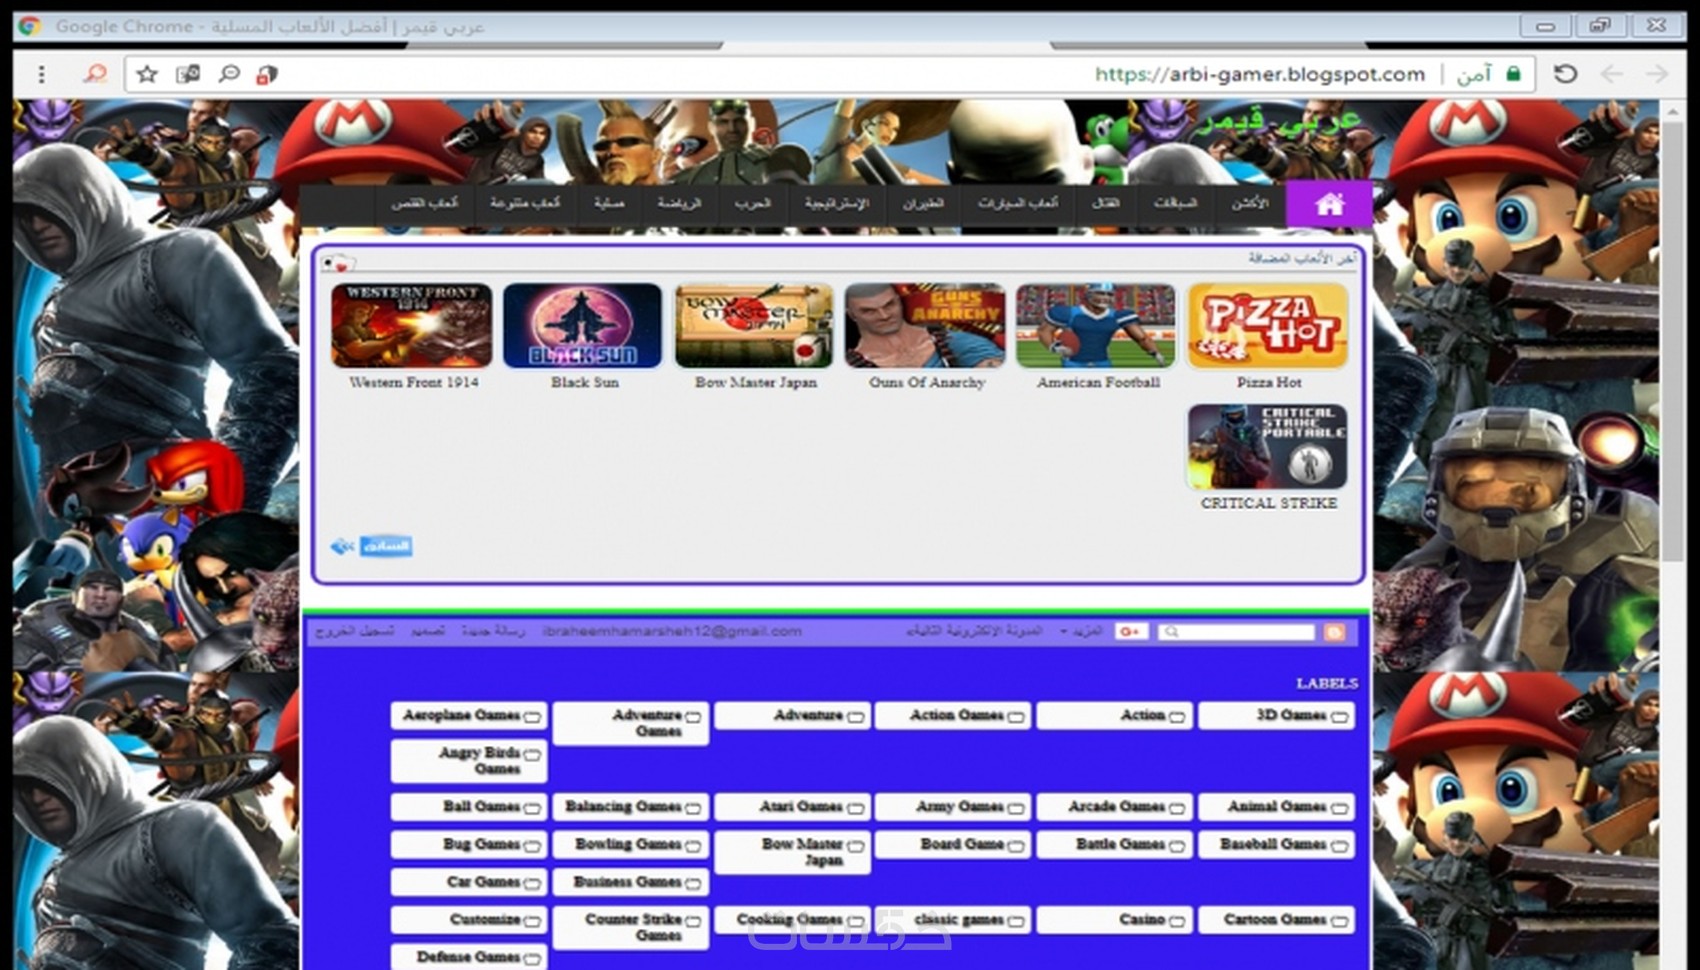This screenshot has height=970, width=1700.
Task: Open the Bow Master Japan game thumbnail
Action: pyautogui.click(x=754, y=325)
